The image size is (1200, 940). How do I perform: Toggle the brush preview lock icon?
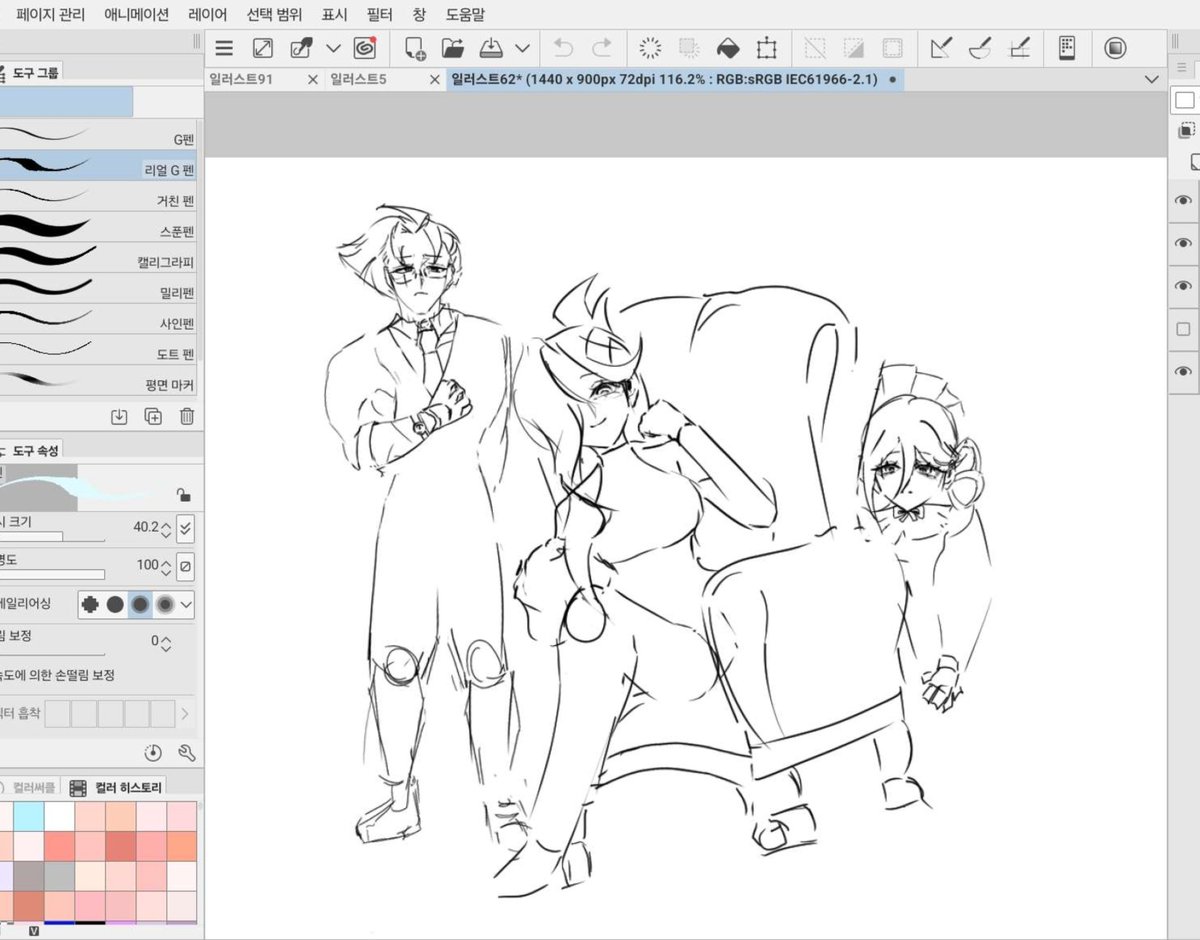coord(182,494)
